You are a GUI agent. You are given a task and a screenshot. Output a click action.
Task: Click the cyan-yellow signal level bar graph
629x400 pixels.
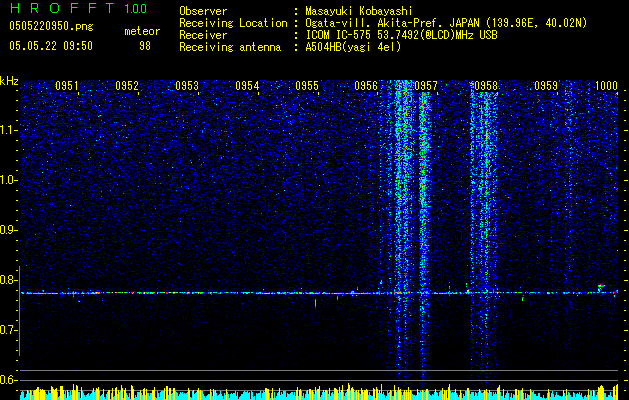319,392
